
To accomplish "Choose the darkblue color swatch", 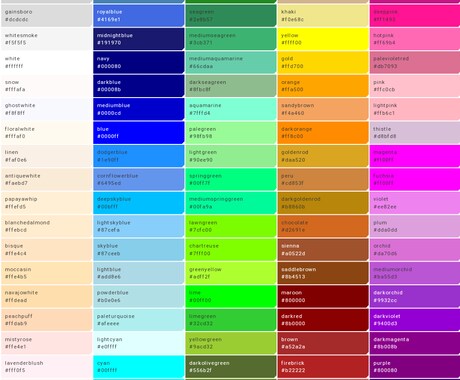I will coord(139,86).
